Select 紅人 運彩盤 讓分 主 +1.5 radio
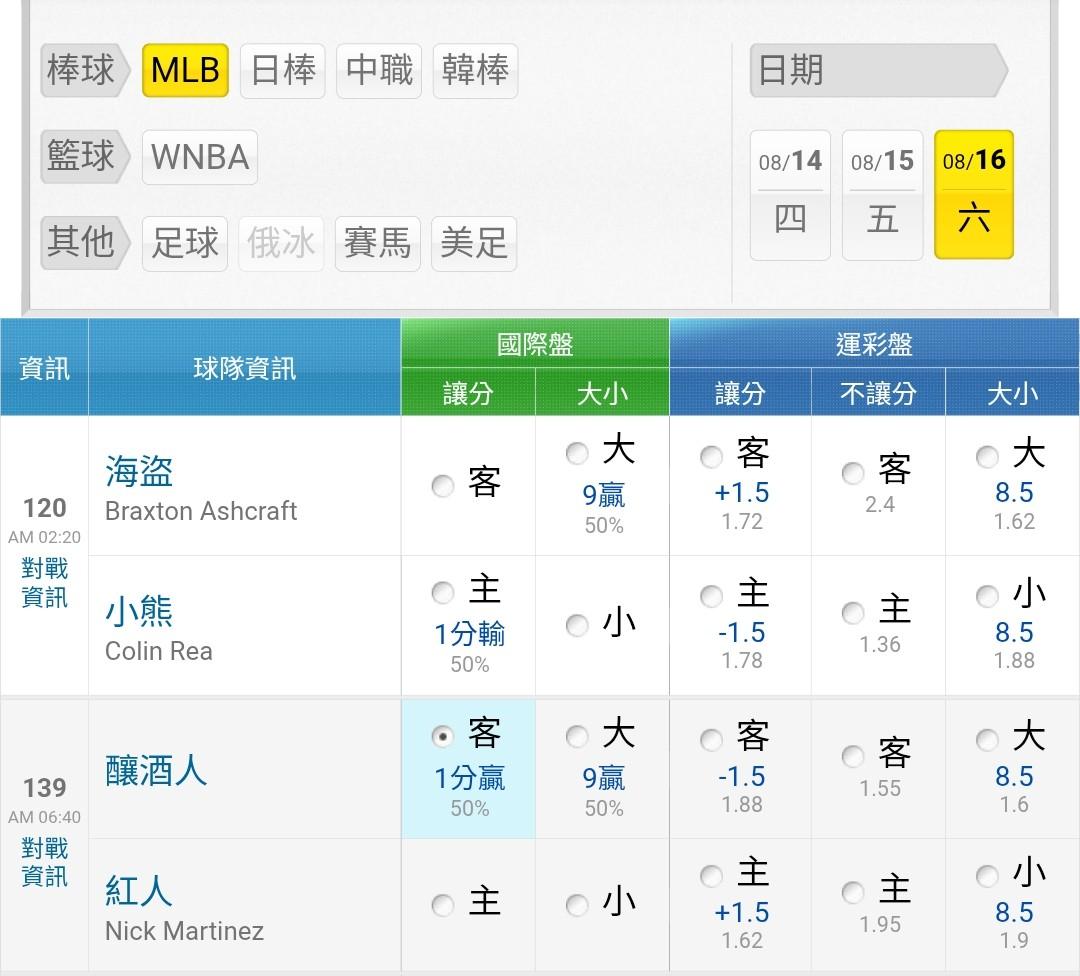 click(712, 876)
